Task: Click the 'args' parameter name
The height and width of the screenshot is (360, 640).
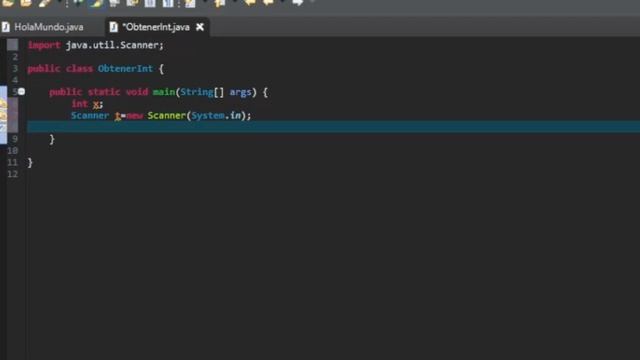Action: pos(240,92)
